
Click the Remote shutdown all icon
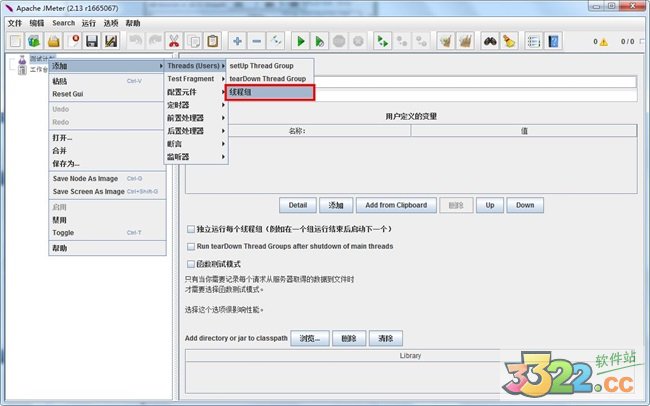[x=421, y=41]
